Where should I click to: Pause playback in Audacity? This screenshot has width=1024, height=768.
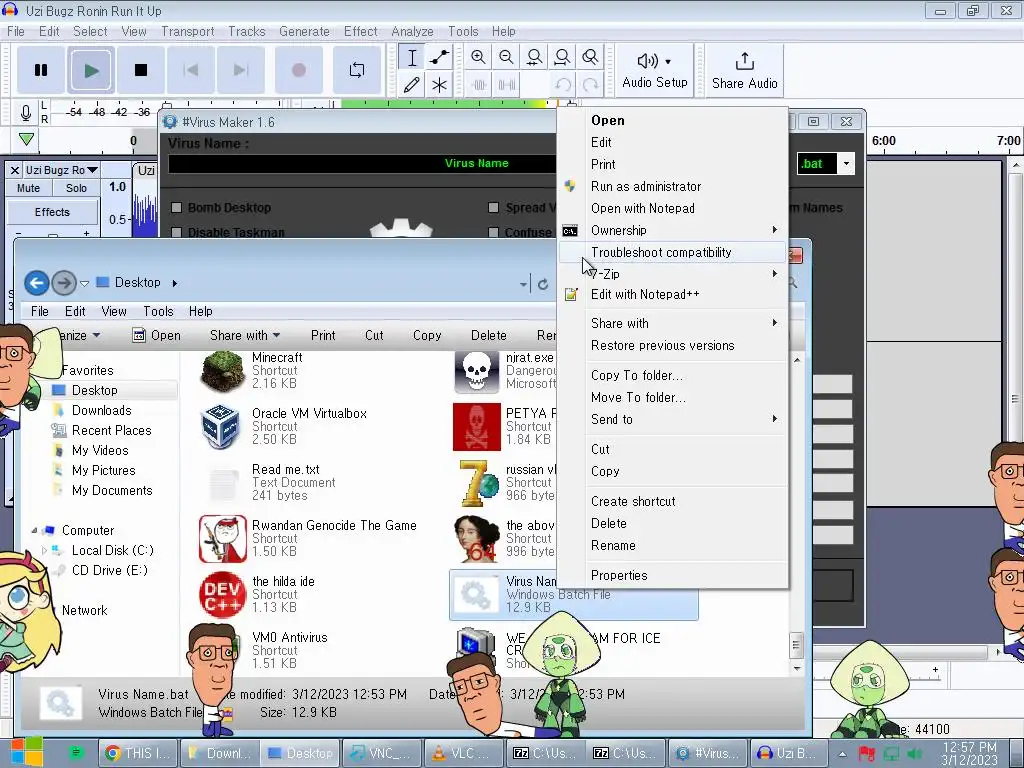40,70
